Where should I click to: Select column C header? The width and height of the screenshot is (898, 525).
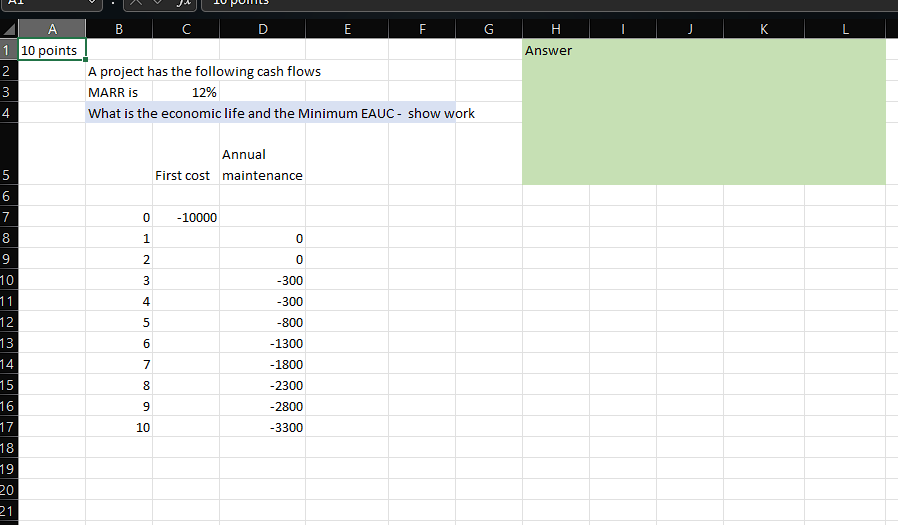(x=186, y=29)
